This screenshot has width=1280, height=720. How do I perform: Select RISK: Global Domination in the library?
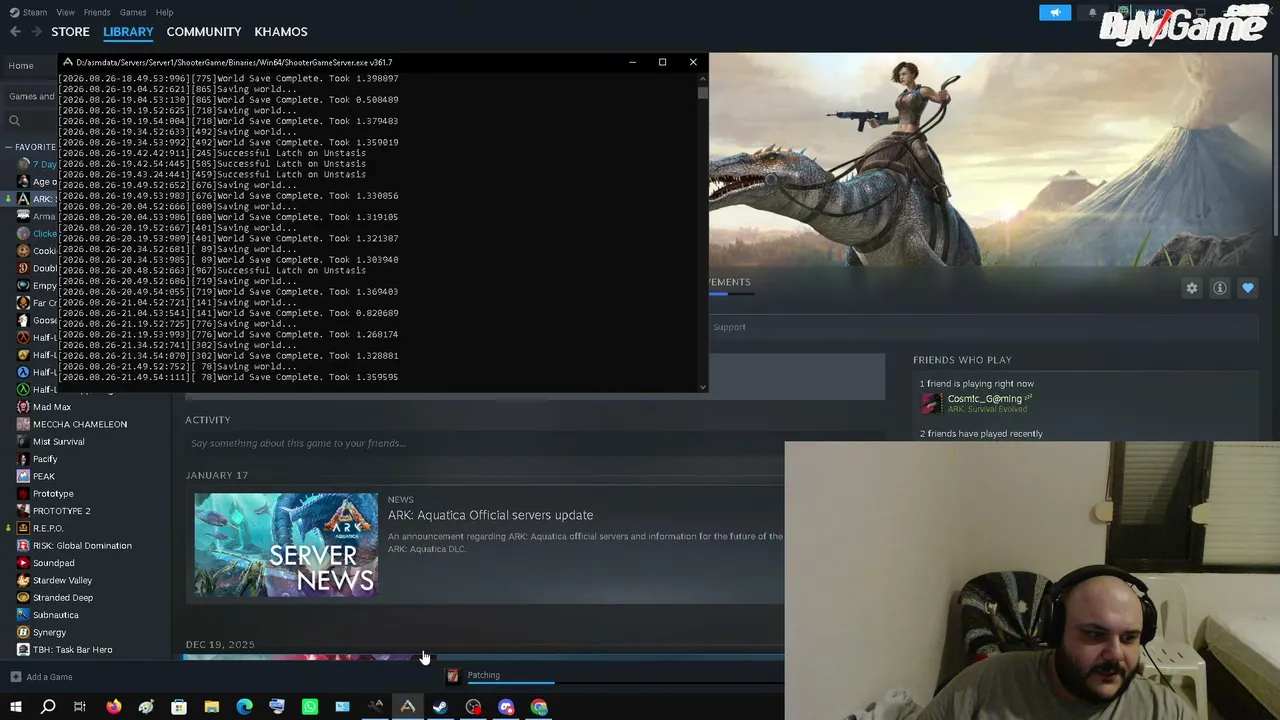coord(82,546)
